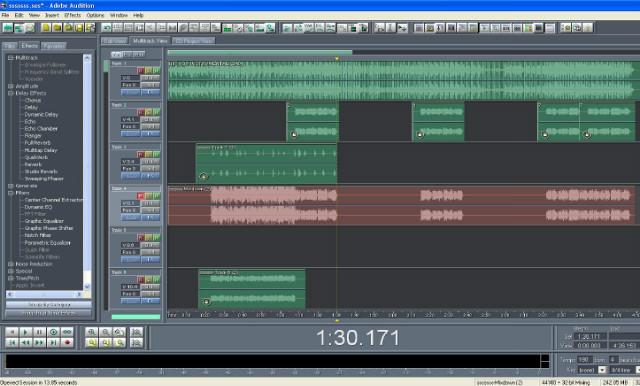Select the Time Selection tool
Viewport: 640px width, 386px height.
[x=391, y=28]
